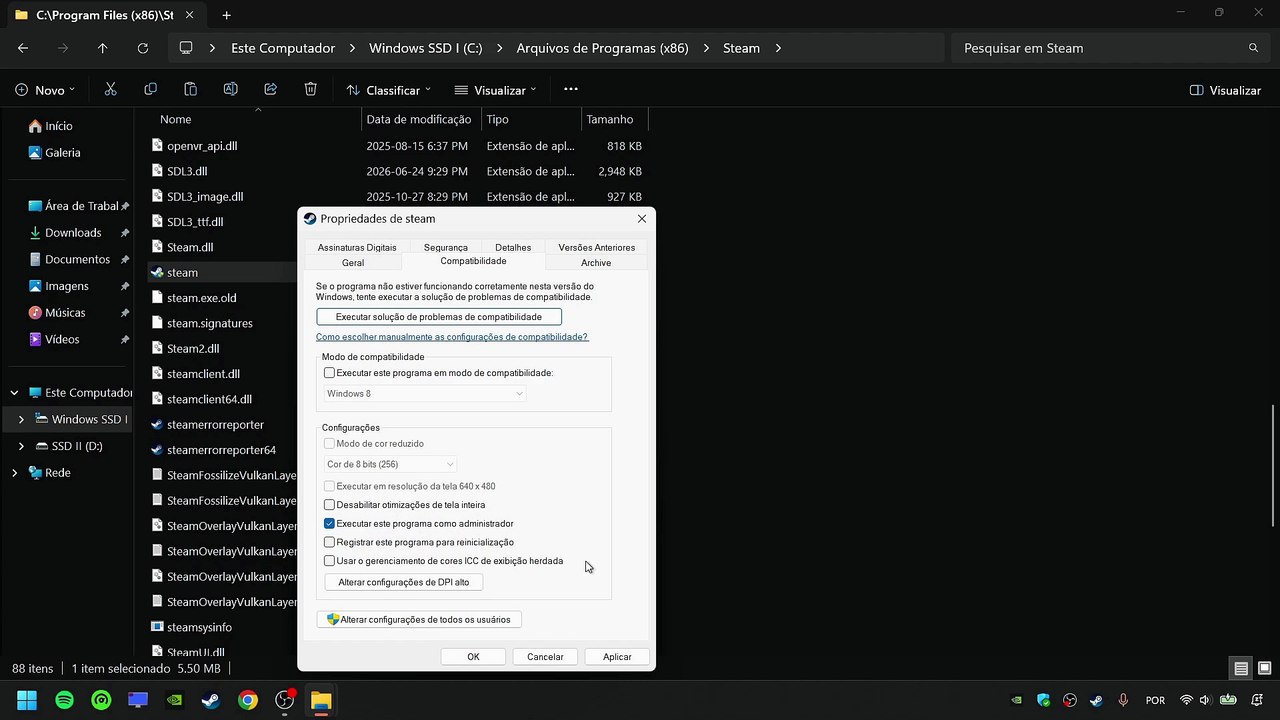
Task: Open Downloads in navigation pane
Action: point(73,233)
